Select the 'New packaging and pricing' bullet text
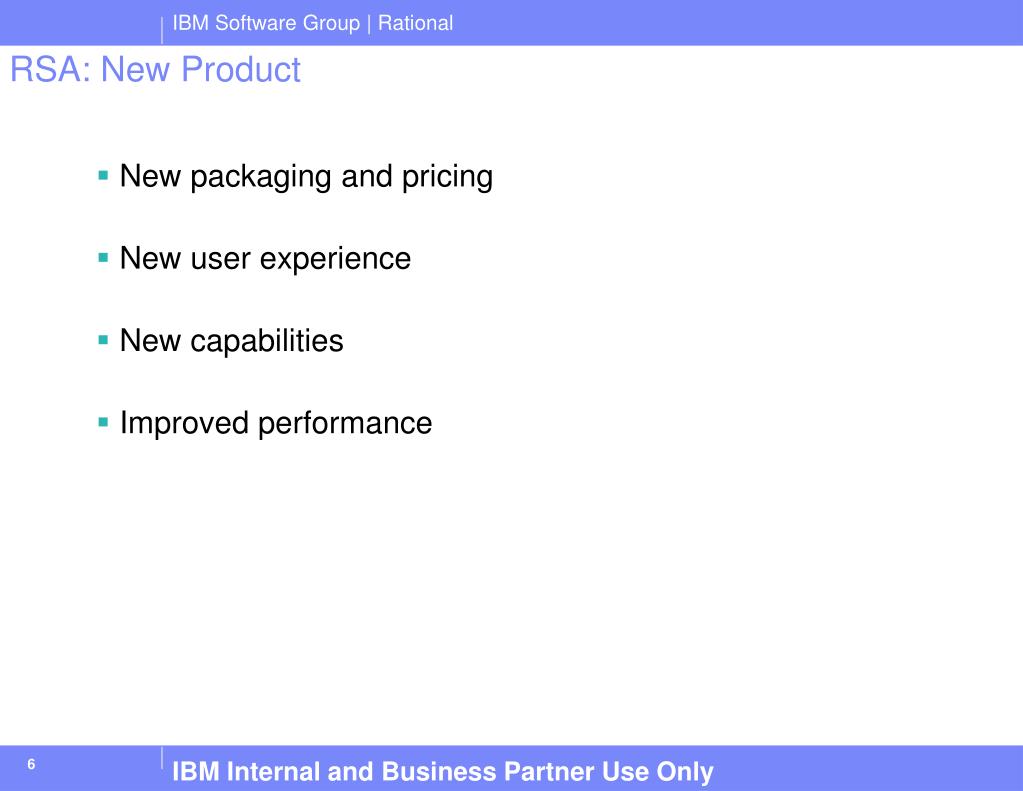1023x791 pixels. pyautogui.click(x=306, y=177)
